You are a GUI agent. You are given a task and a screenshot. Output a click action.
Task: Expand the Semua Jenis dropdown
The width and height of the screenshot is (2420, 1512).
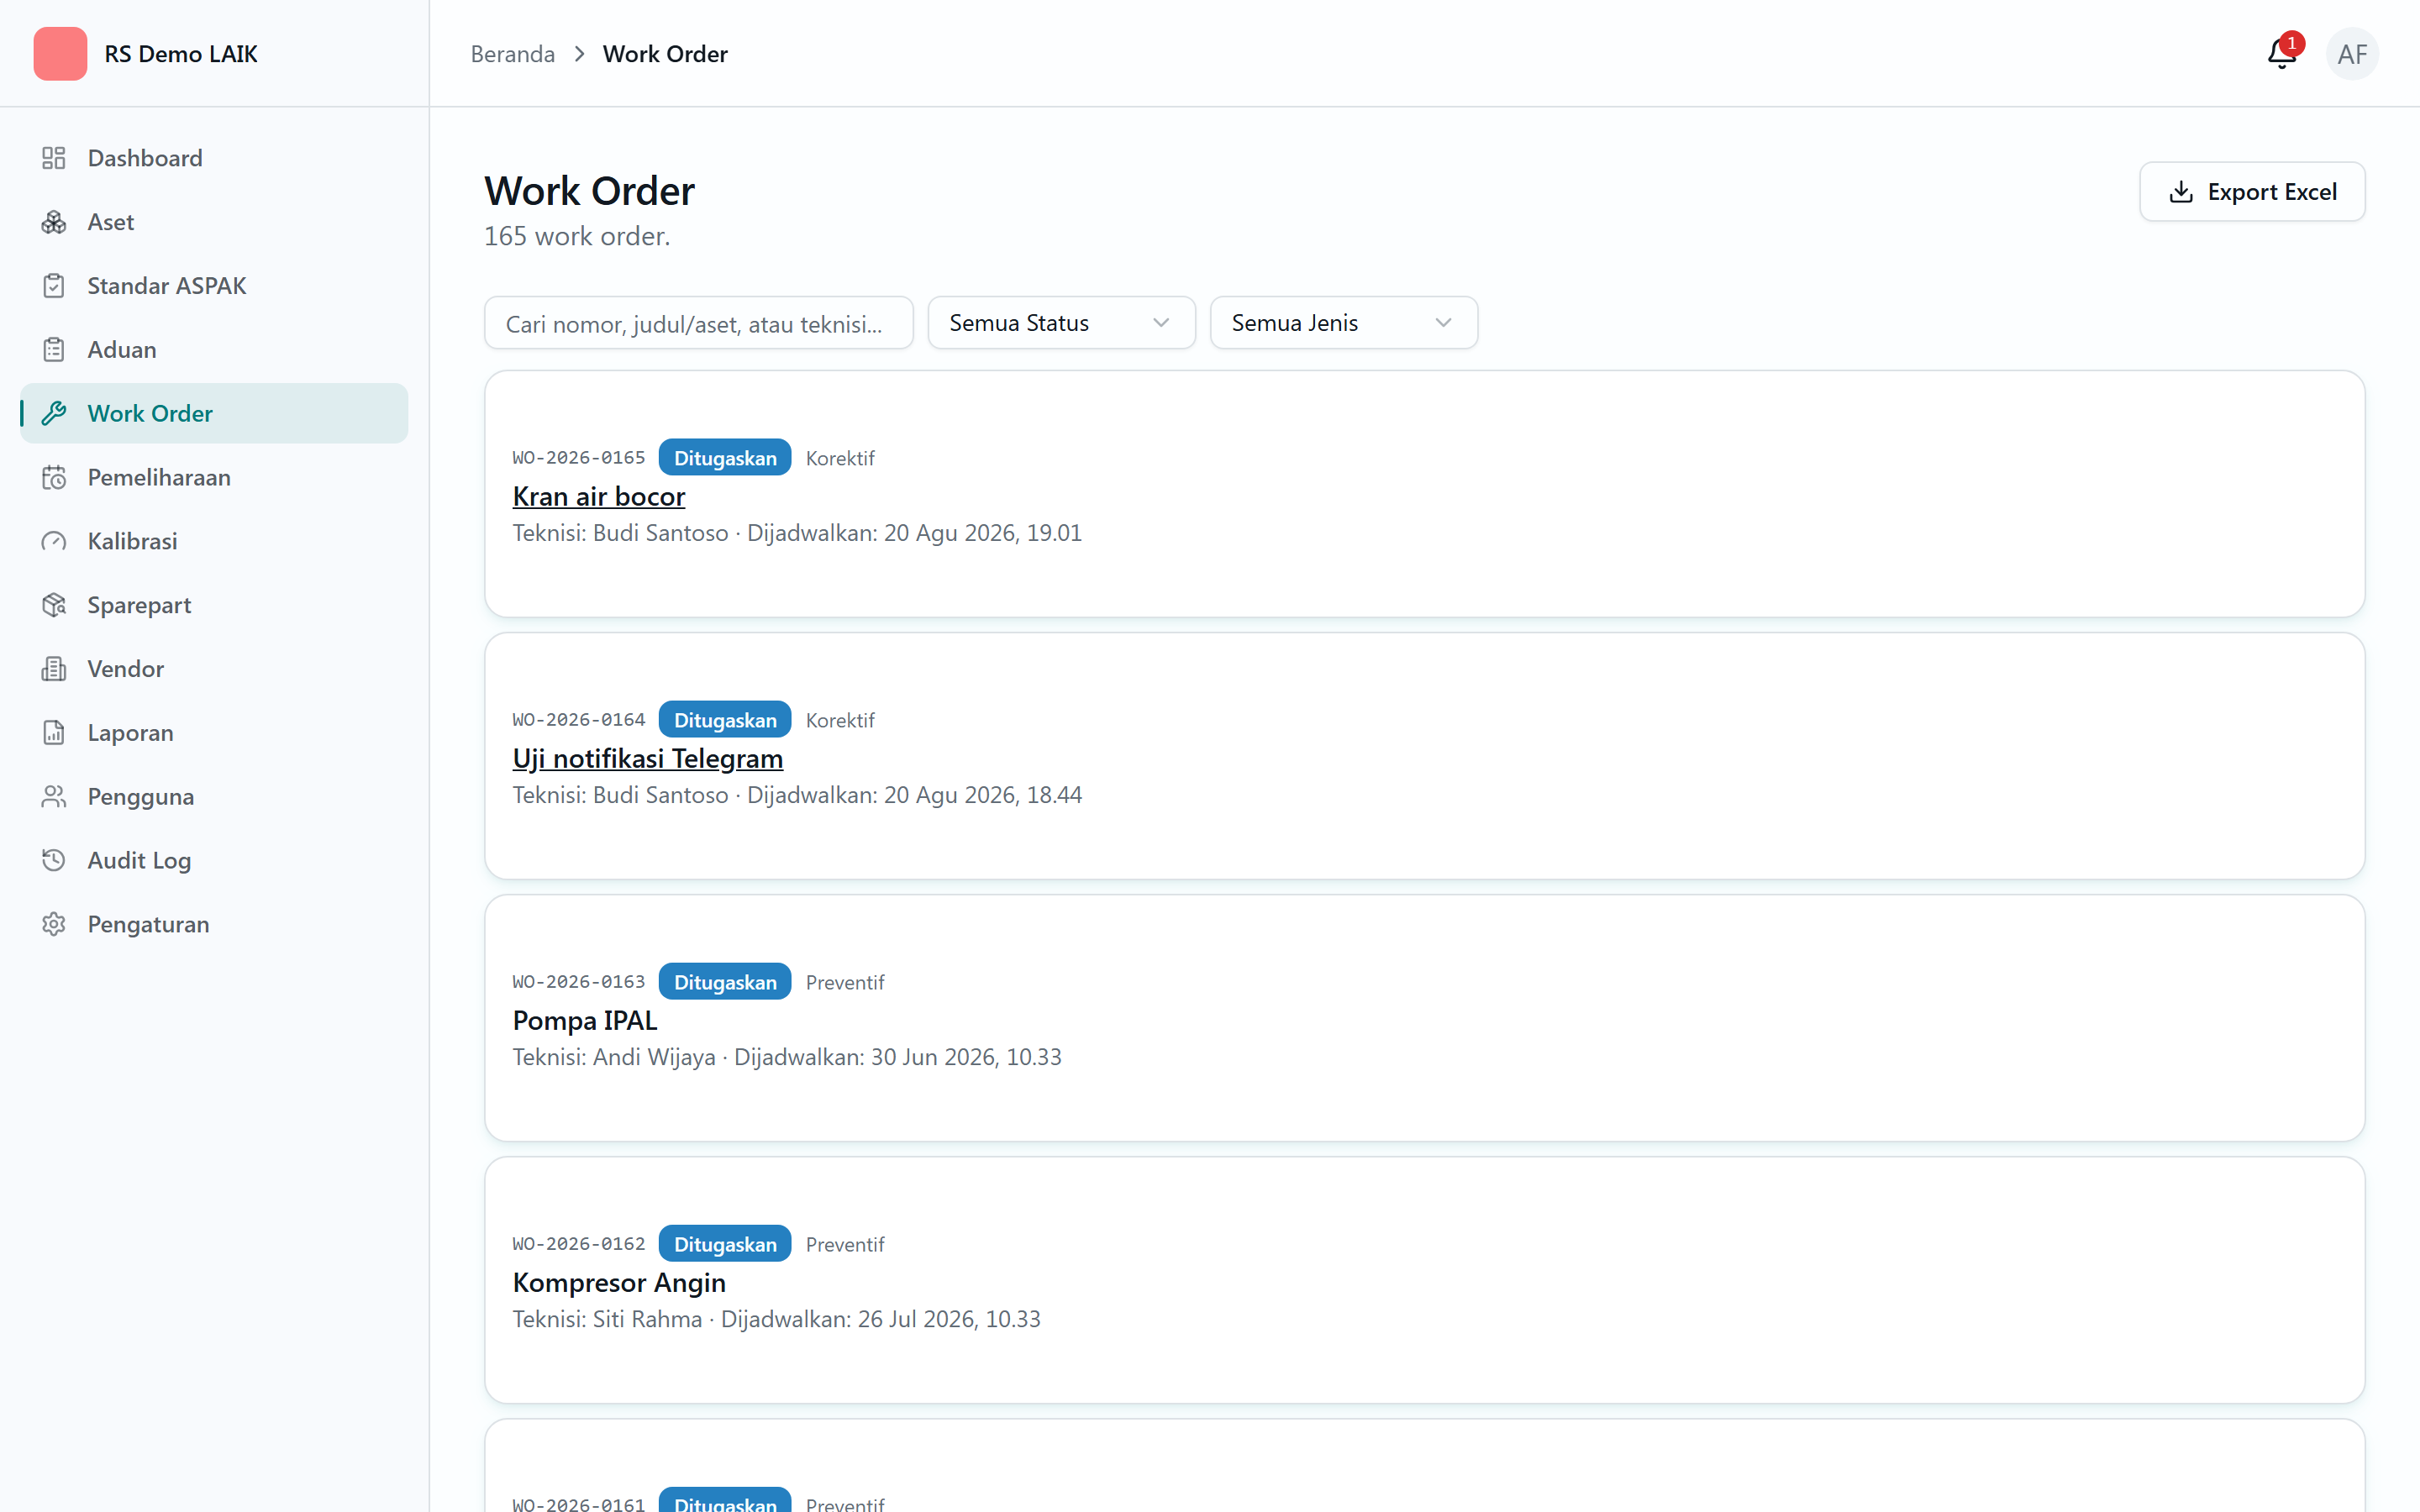[1343, 323]
